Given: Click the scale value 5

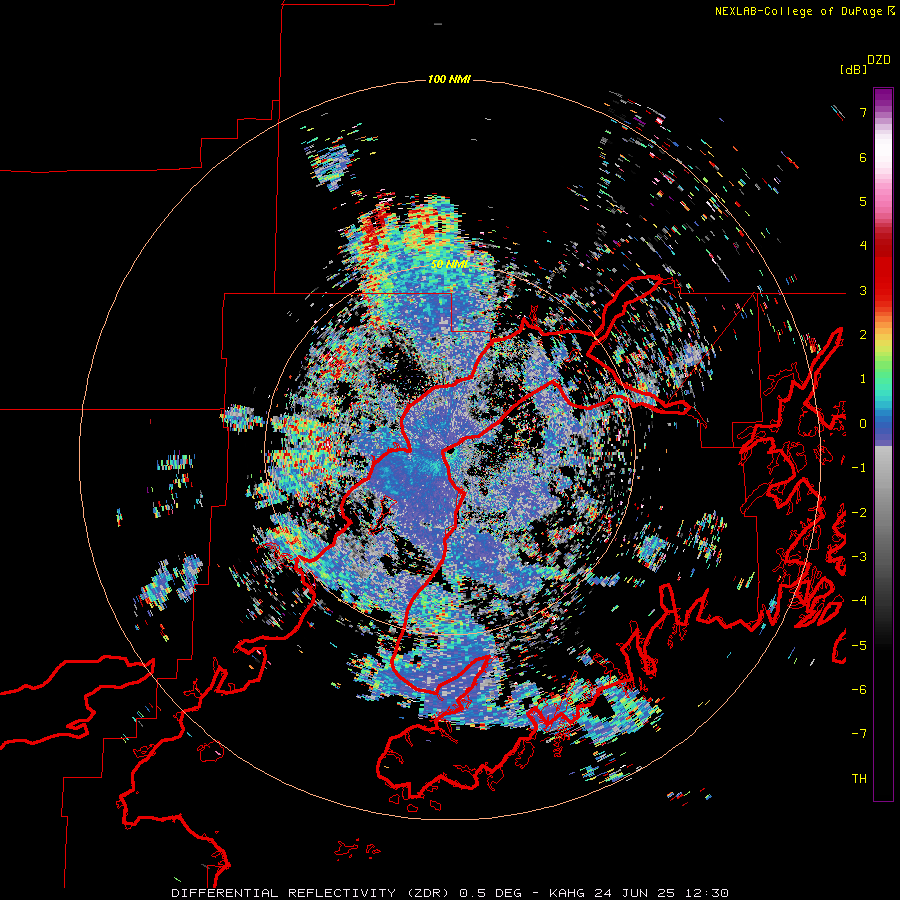Looking at the screenshot, I should tap(863, 201).
